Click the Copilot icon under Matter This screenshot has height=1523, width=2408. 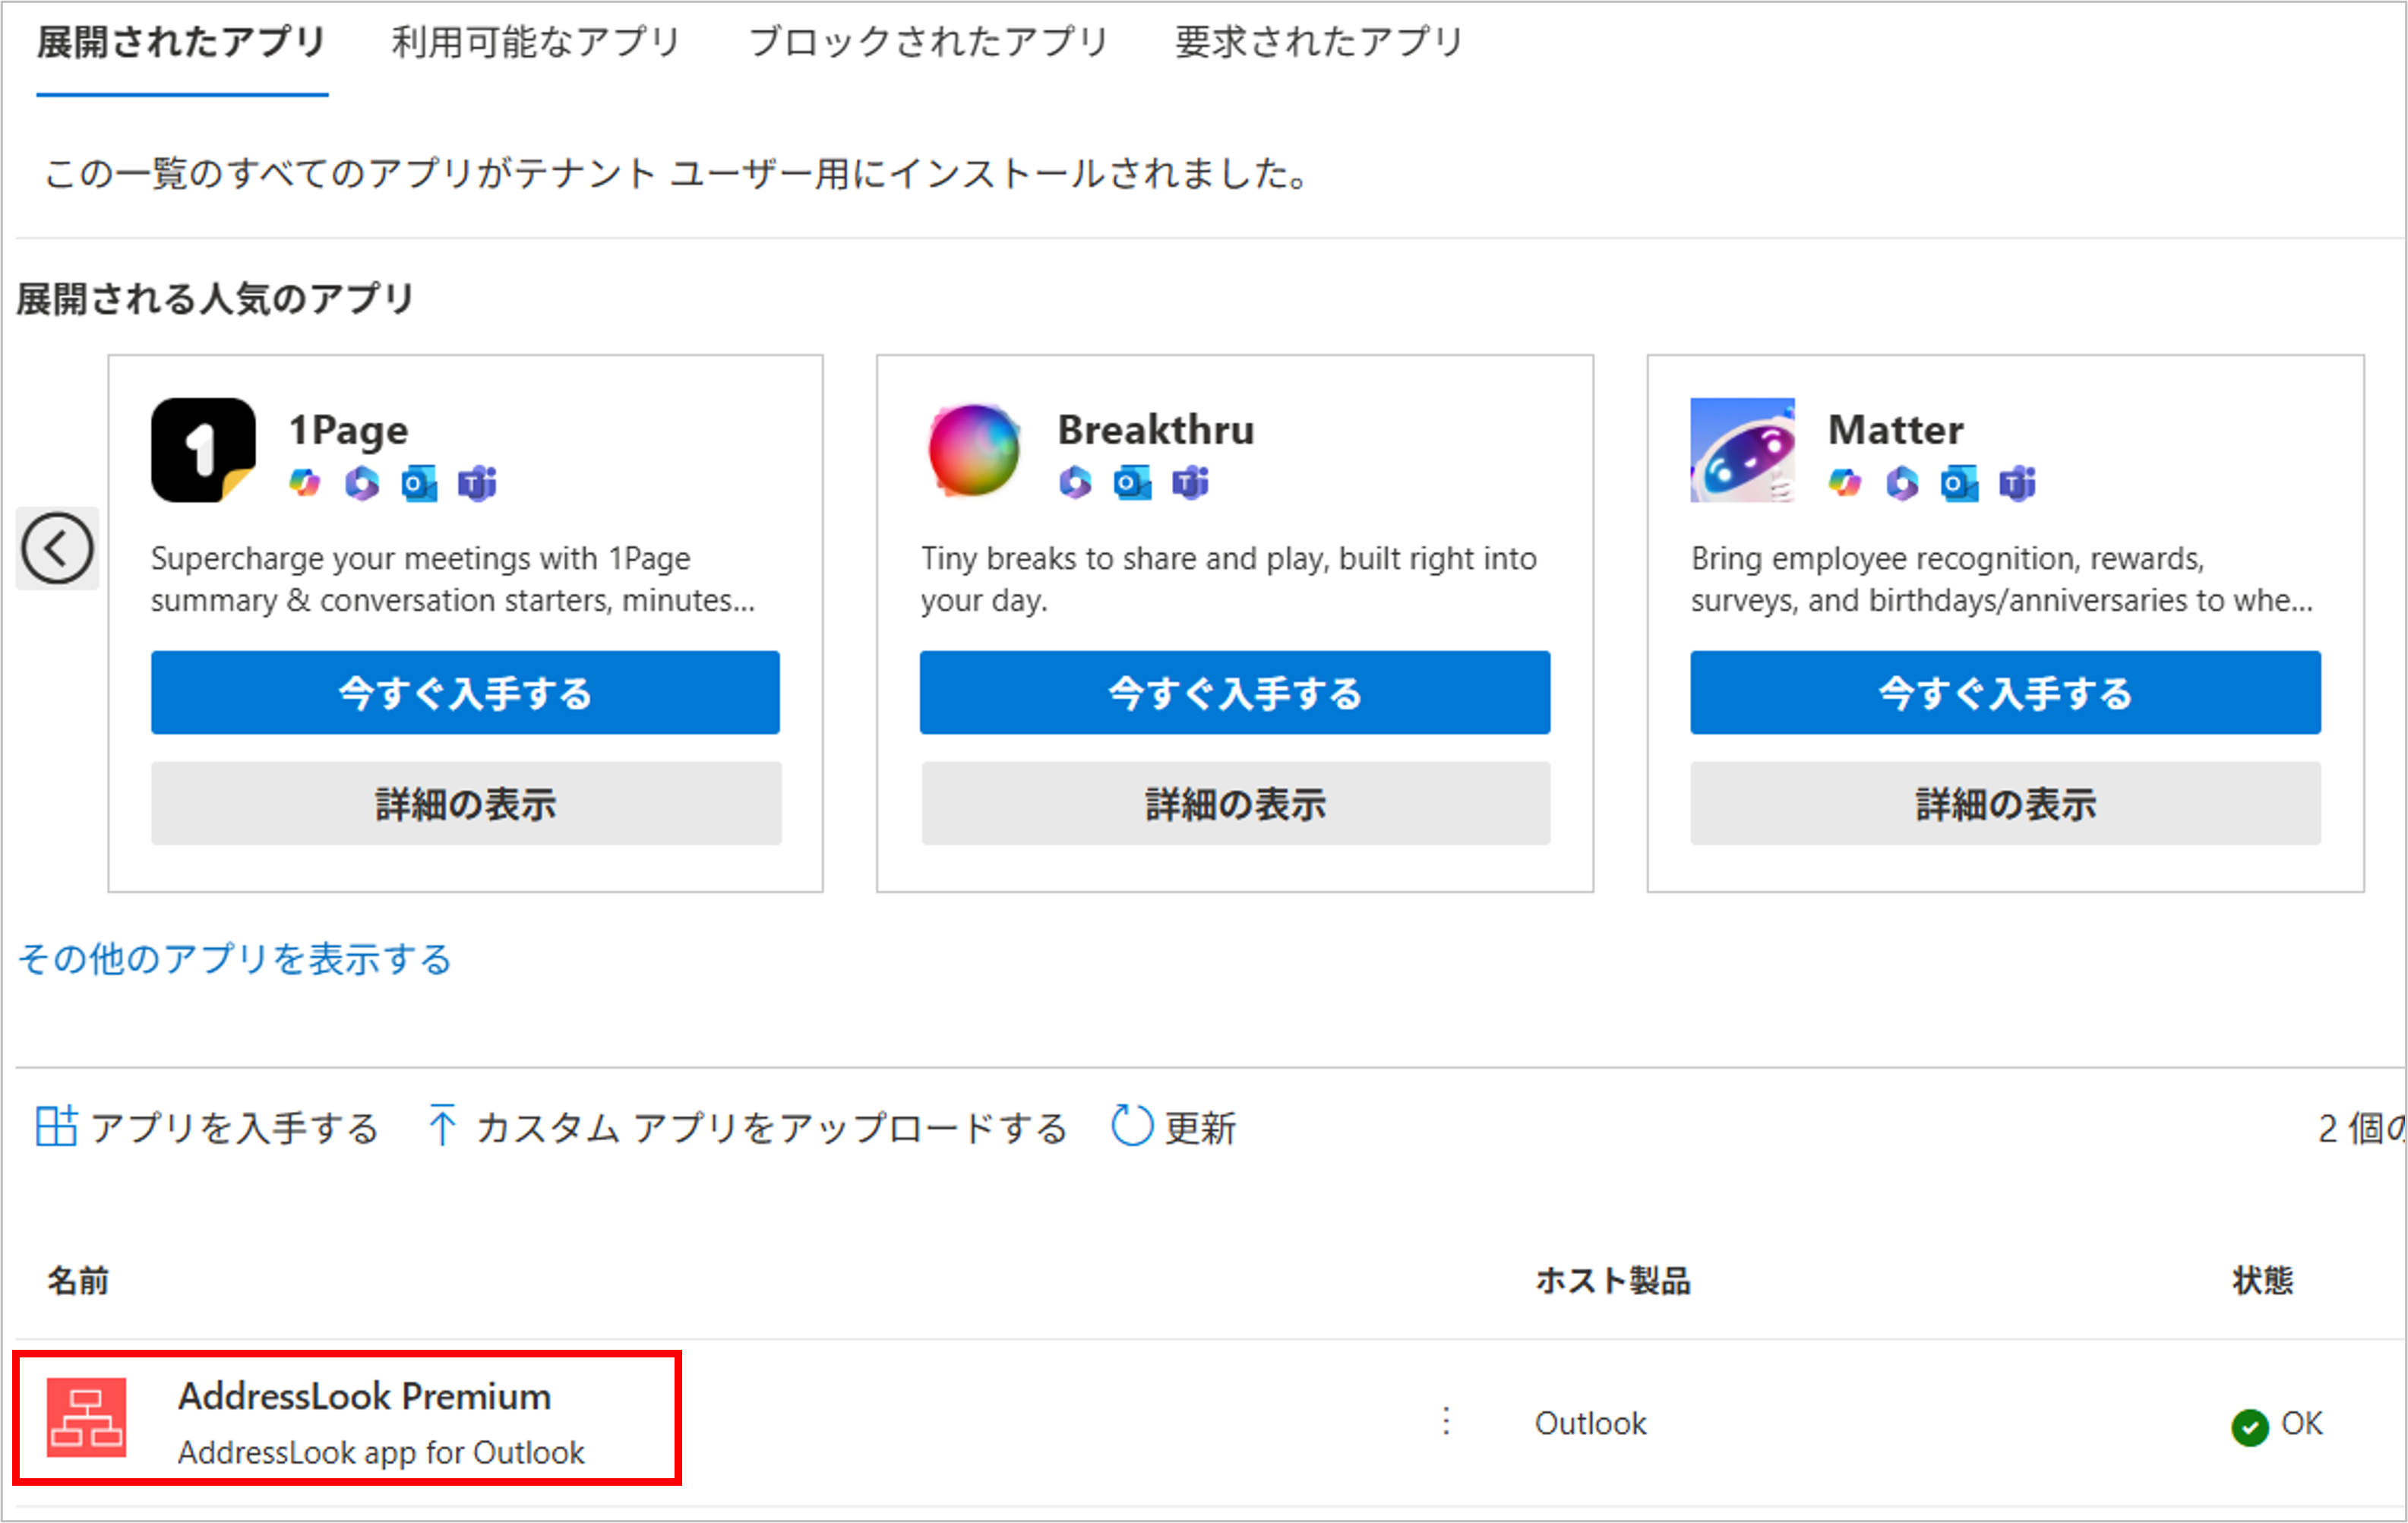coord(1844,484)
